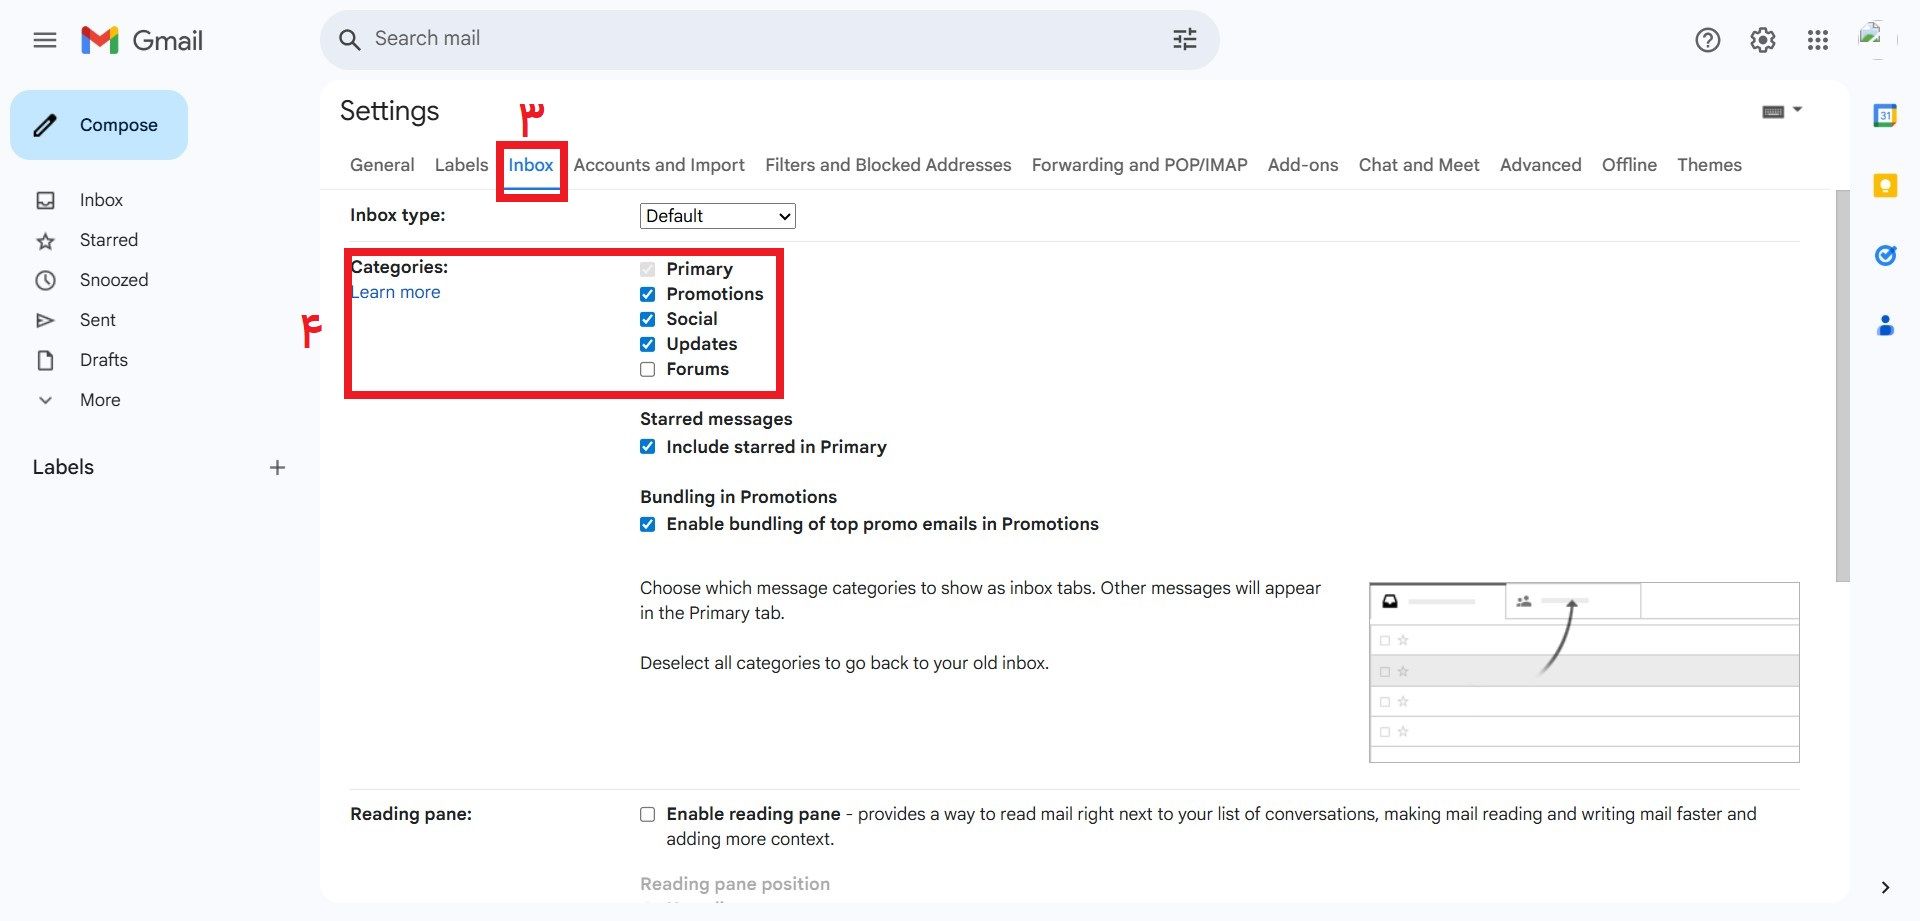Click the Settings gear icon
This screenshot has height=921, width=1920.
[1762, 40]
